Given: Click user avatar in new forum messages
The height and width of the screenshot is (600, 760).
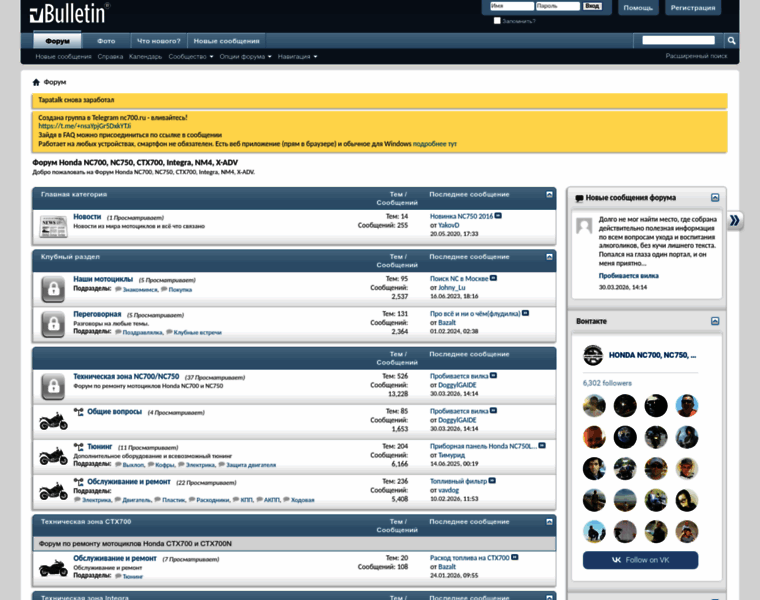Looking at the screenshot, I should (x=584, y=226).
